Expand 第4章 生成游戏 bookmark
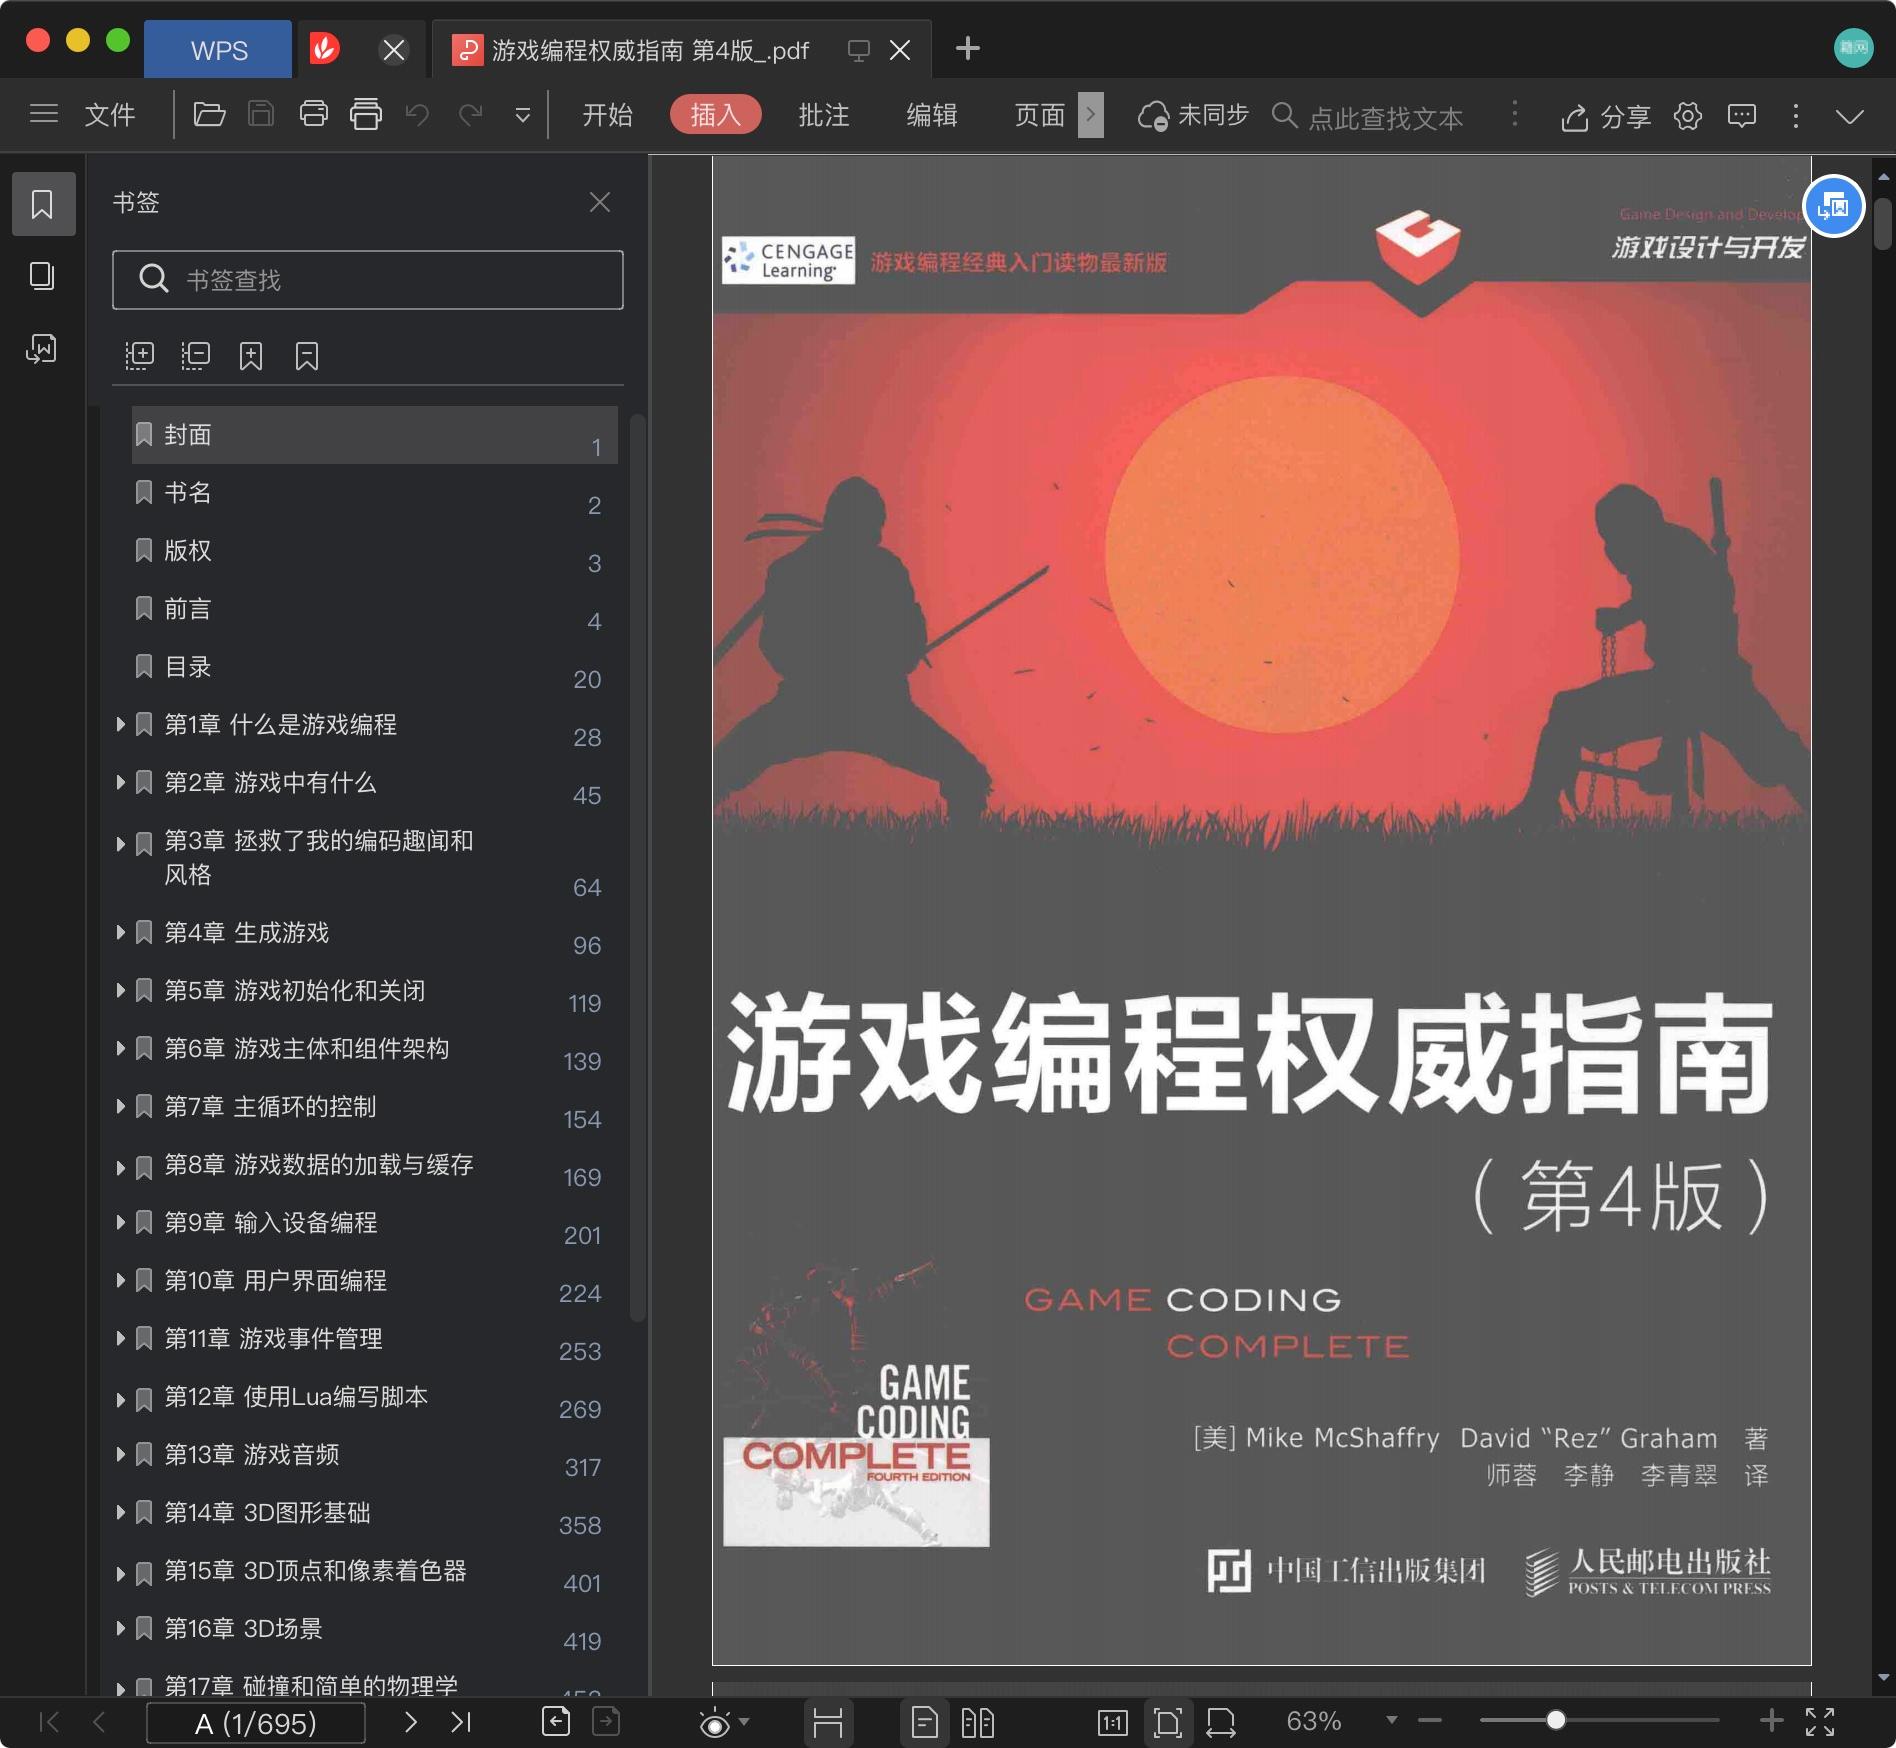 (120, 932)
